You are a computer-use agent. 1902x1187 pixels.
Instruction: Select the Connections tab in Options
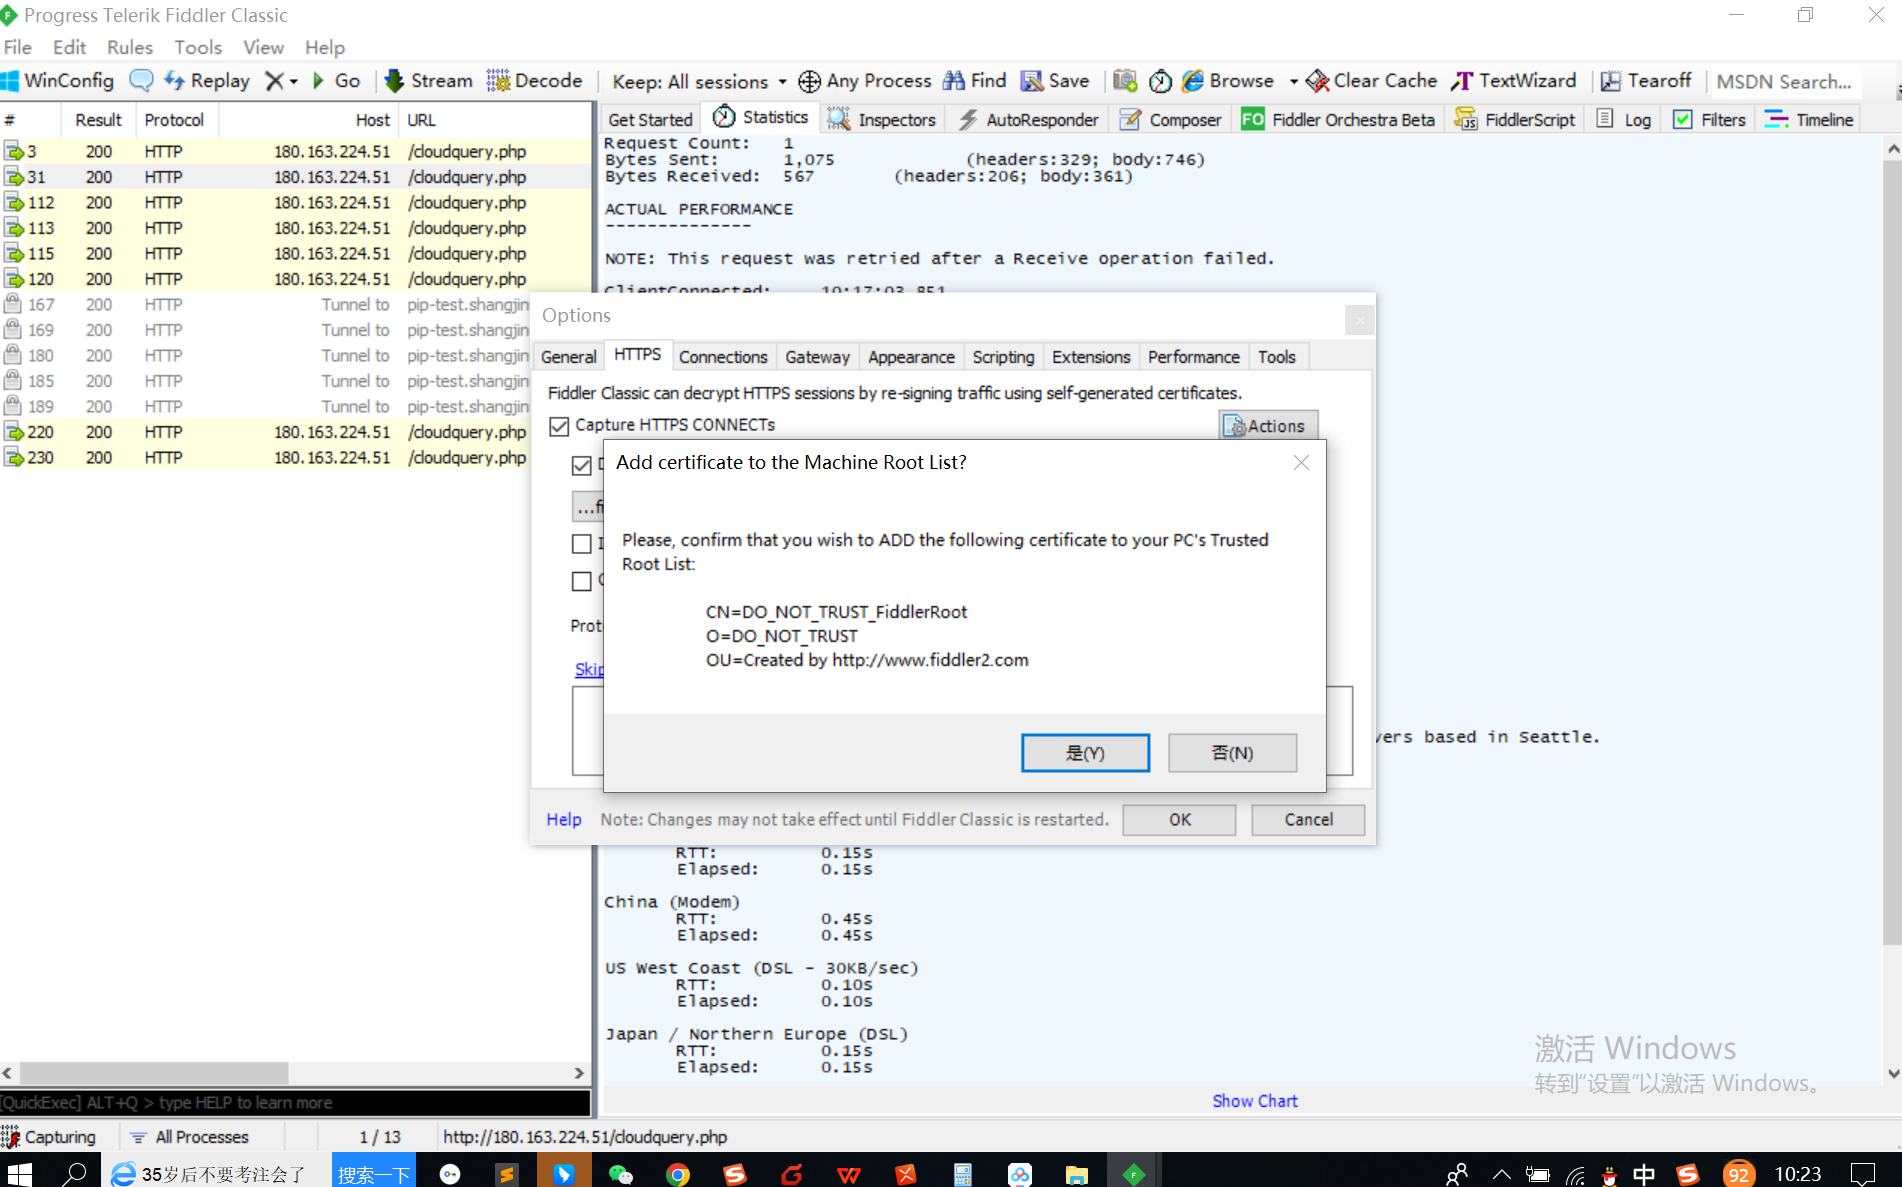pos(723,357)
